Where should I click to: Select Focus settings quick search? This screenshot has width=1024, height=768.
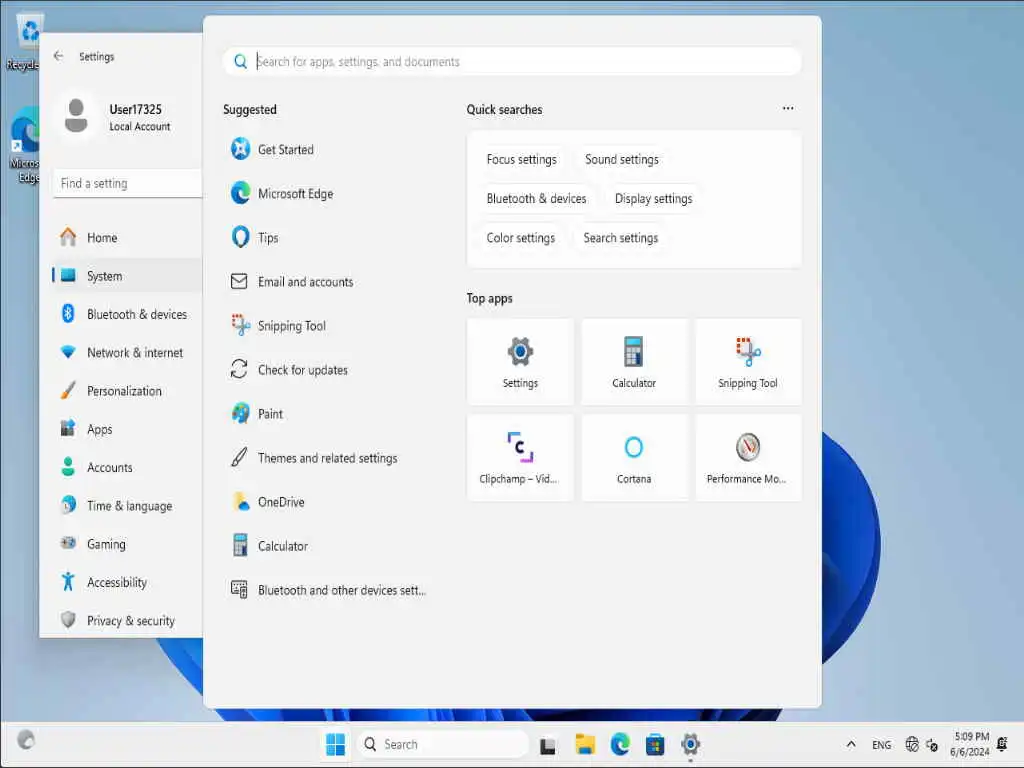[522, 159]
